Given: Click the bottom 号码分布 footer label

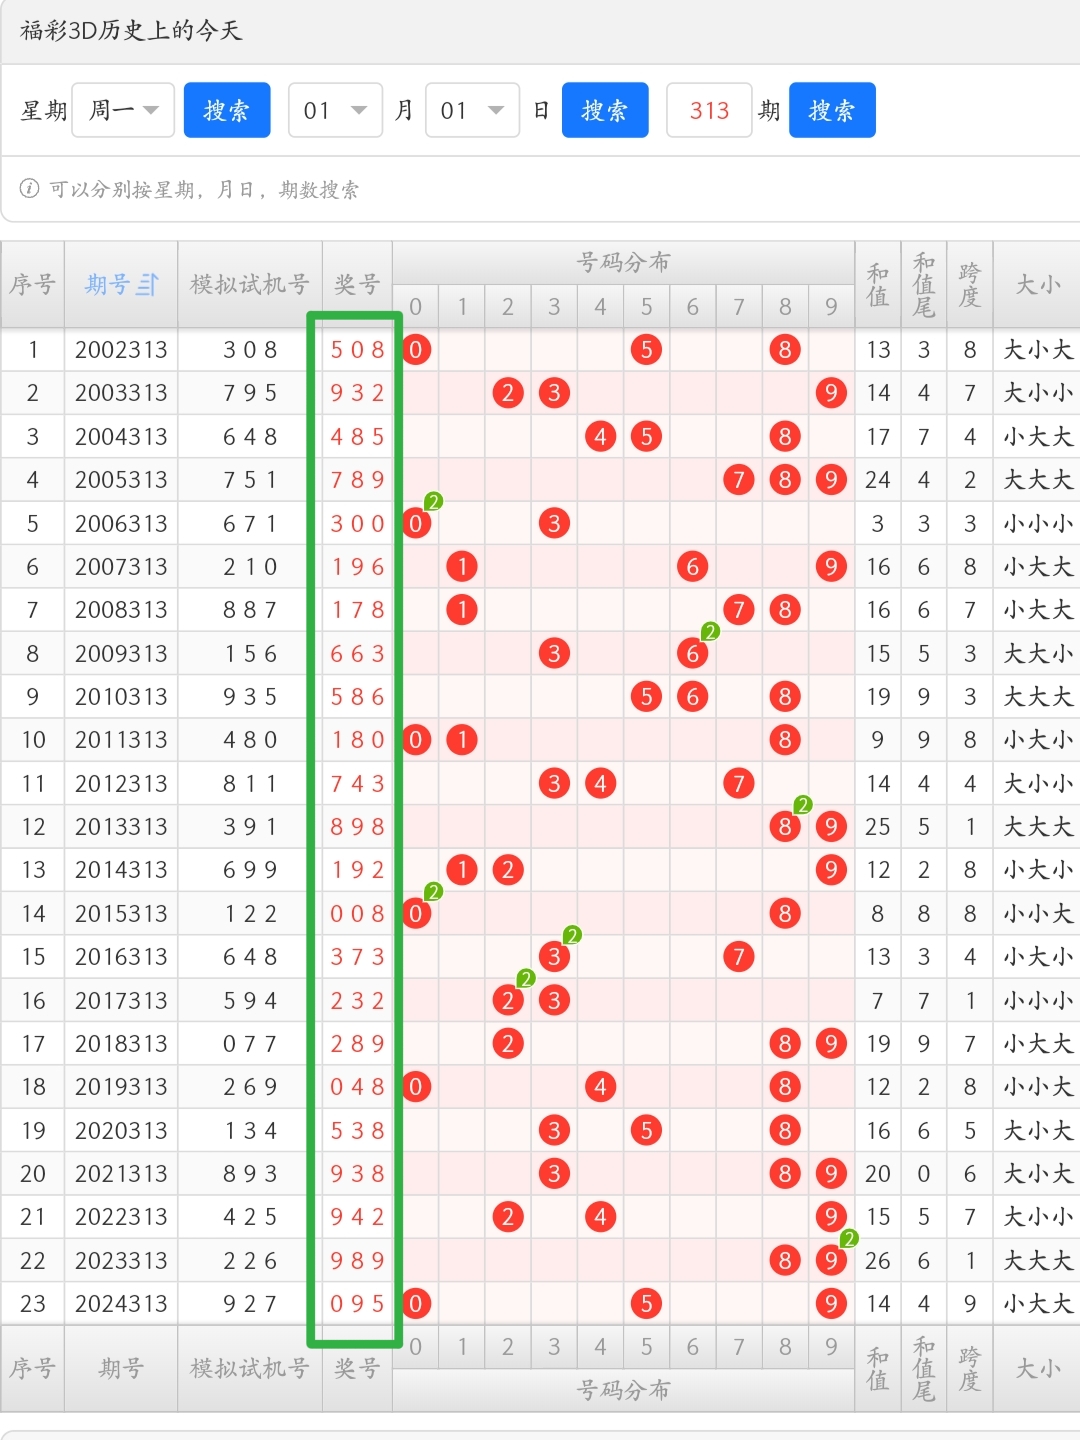Looking at the screenshot, I should click(x=623, y=1390).
